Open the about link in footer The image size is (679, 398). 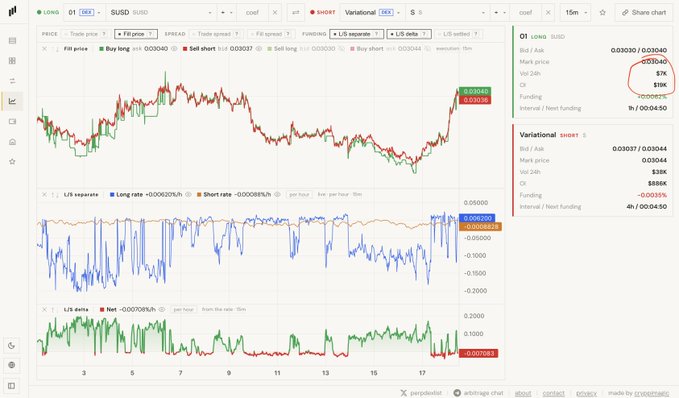tap(523, 393)
